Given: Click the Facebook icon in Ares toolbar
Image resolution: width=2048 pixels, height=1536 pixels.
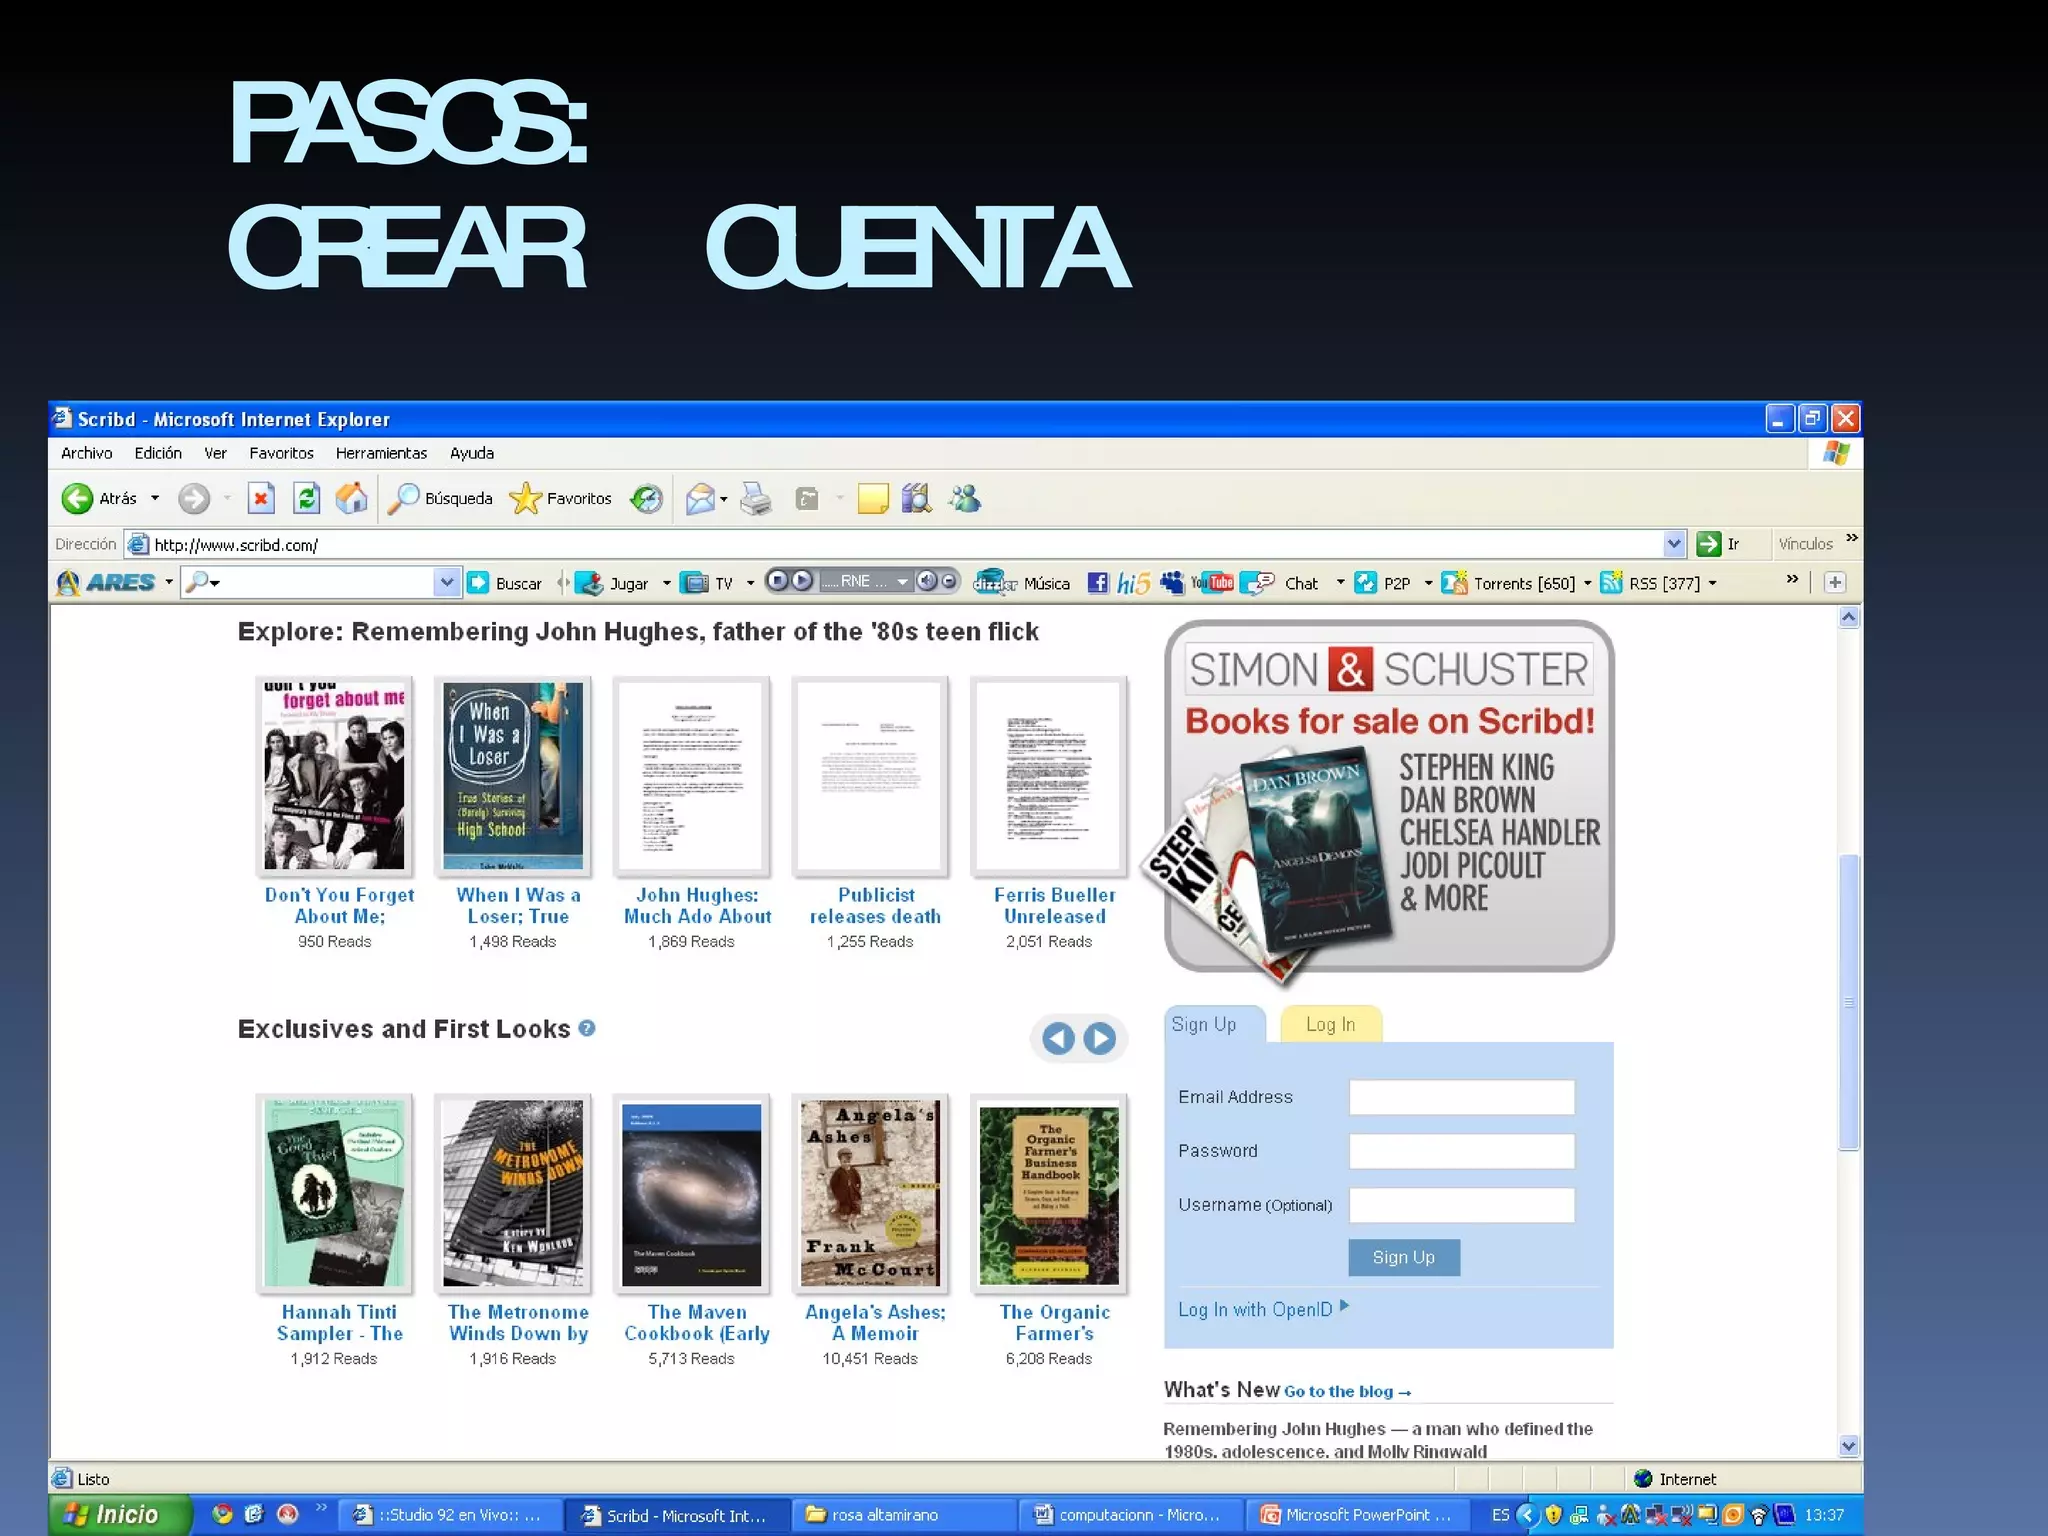Looking at the screenshot, I should tap(1097, 583).
